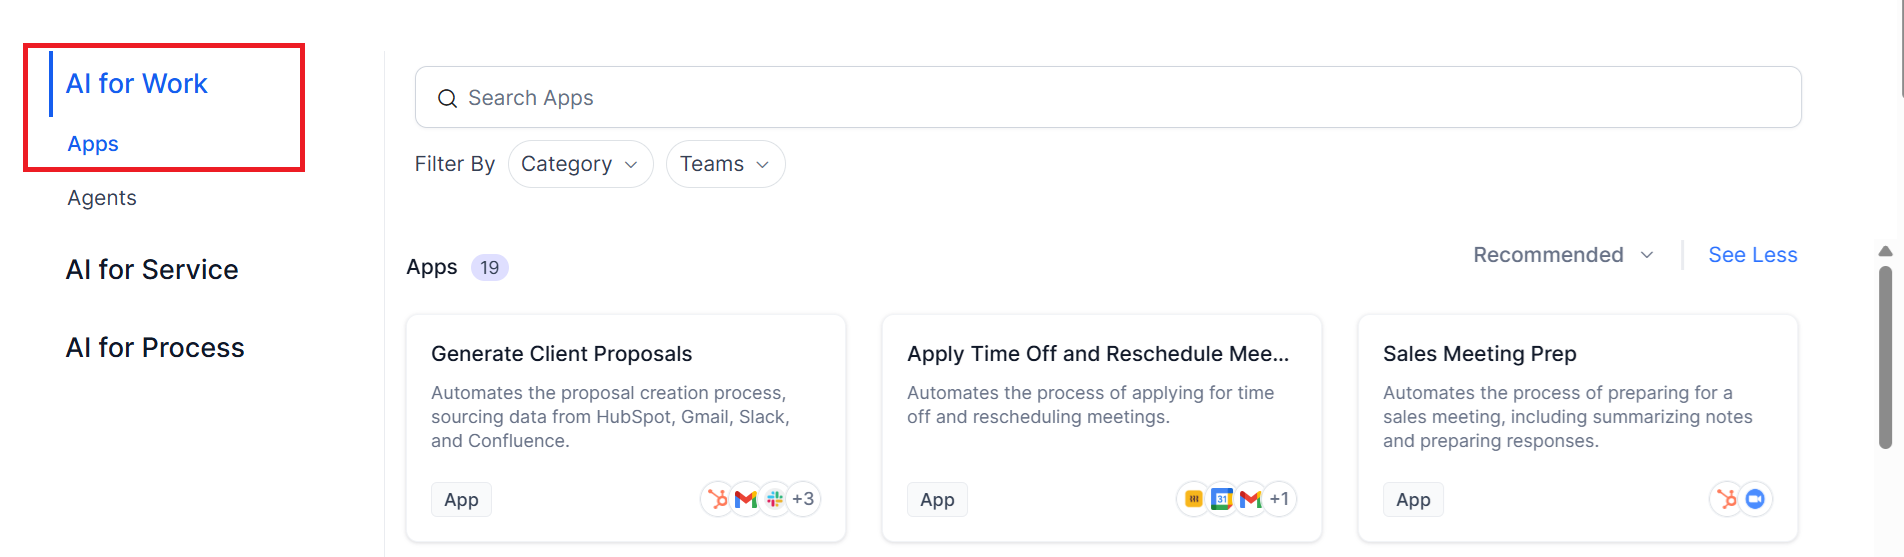This screenshot has height=557, width=1904.
Task: Open the AI for Service section
Action: coord(152,269)
